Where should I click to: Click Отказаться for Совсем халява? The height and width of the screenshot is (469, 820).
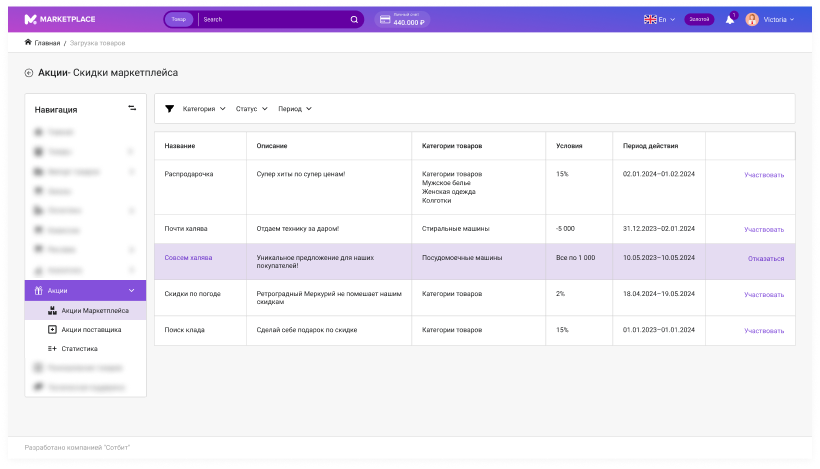tap(766, 258)
